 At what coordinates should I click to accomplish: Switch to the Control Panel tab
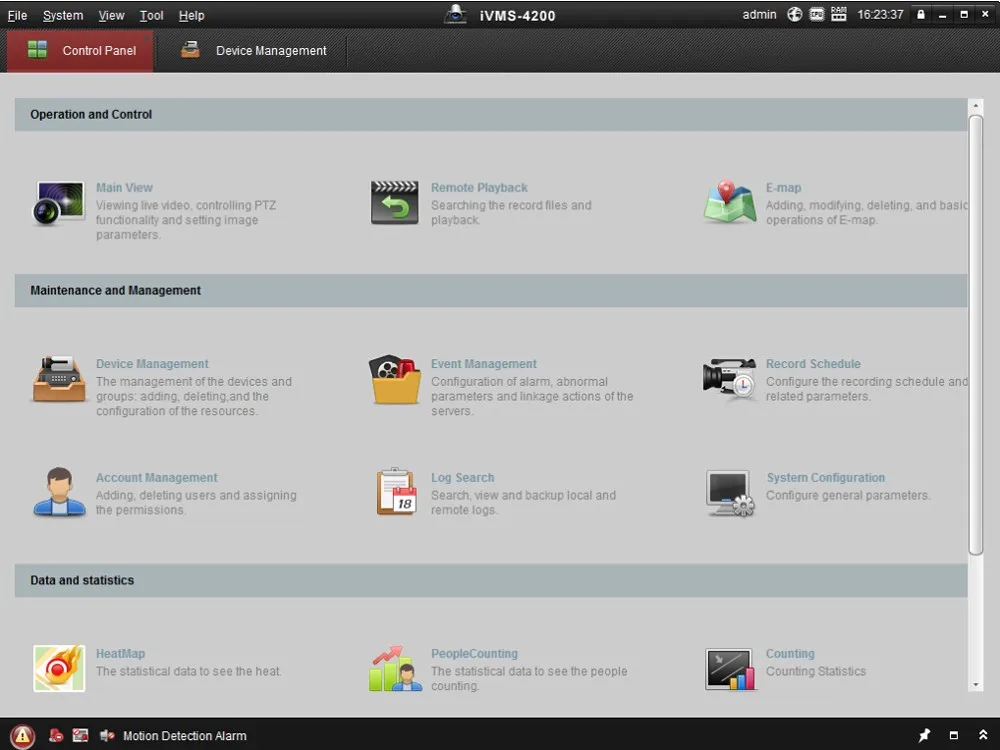pyautogui.click(x=80, y=50)
